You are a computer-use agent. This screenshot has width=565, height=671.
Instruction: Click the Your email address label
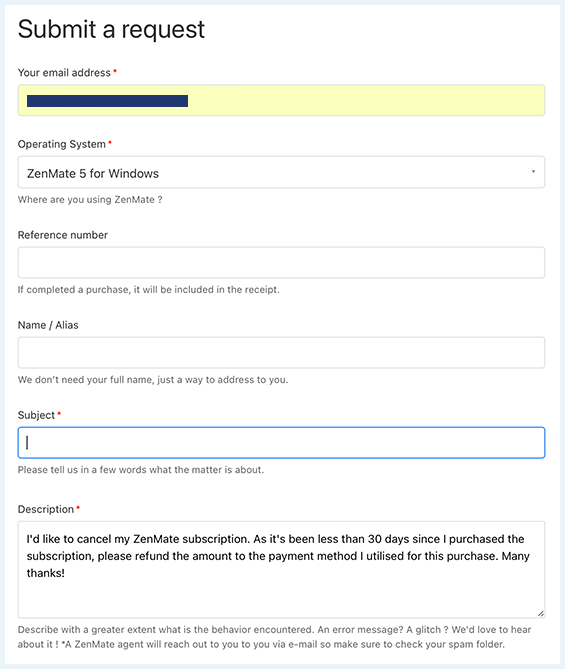tap(64, 73)
